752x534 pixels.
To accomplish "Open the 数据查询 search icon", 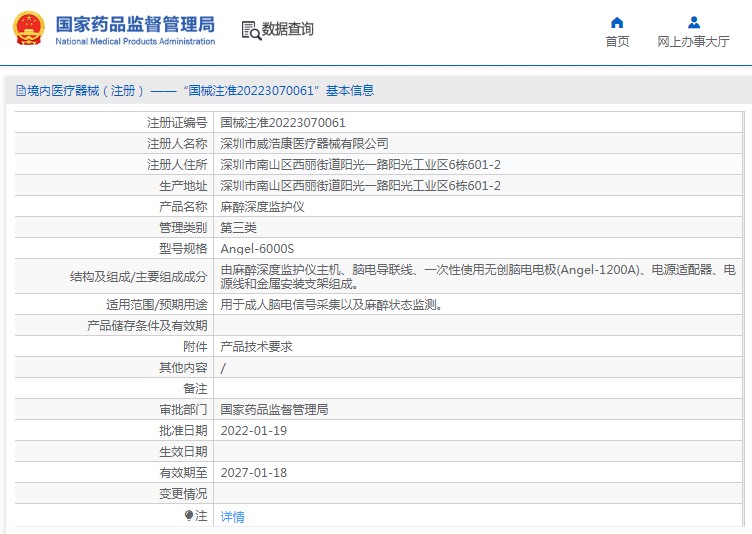I will click(251, 30).
